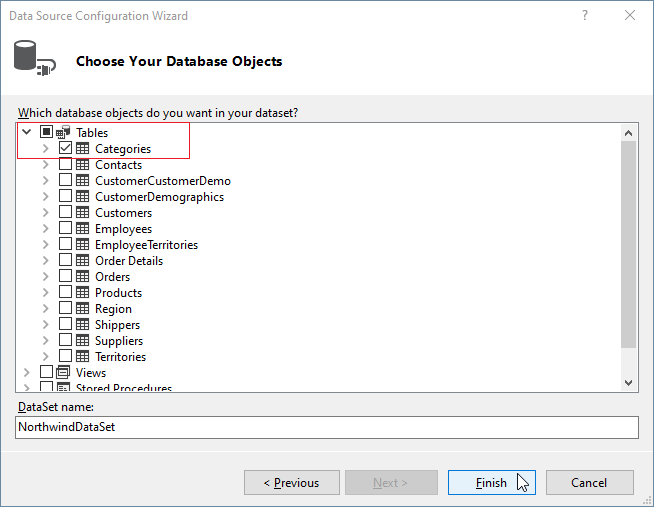Expand the Categories table columns

(x=45, y=148)
